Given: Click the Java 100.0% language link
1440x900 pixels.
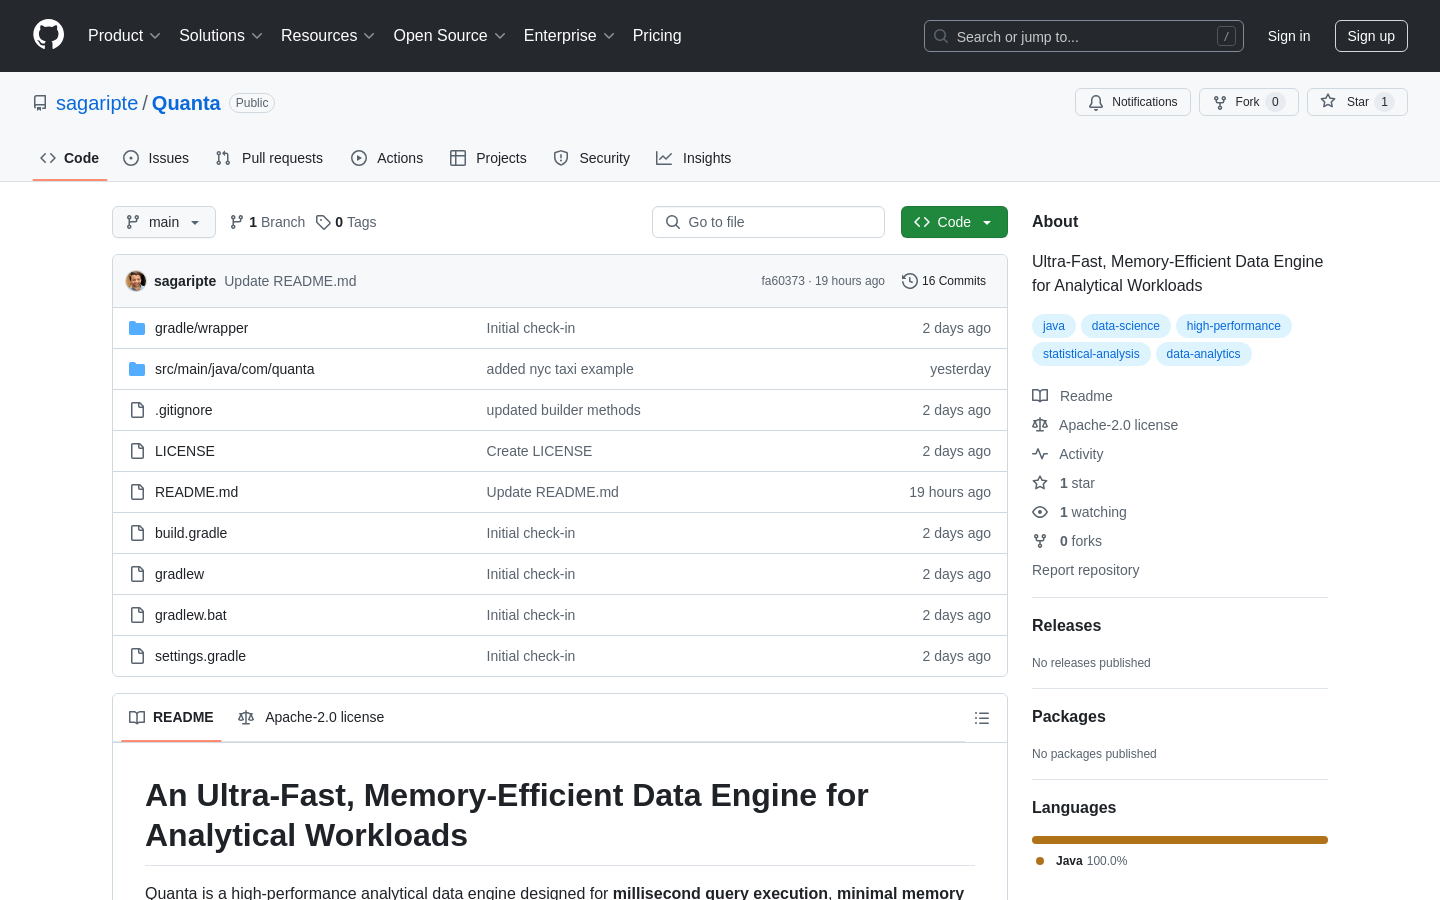Looking at the screenshot, I should (x=1082, y=861).
